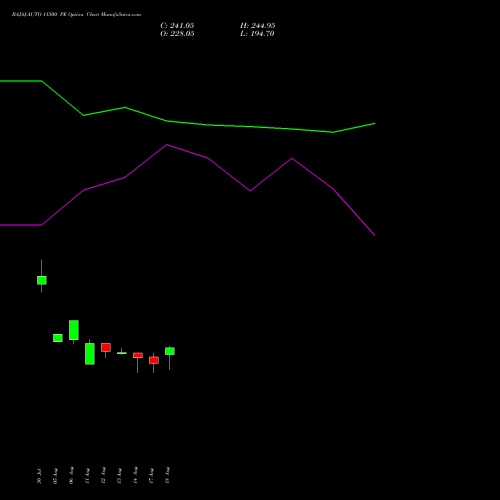
Task: Select the 06 Aug date label
Action: click(x=71, y=476)
